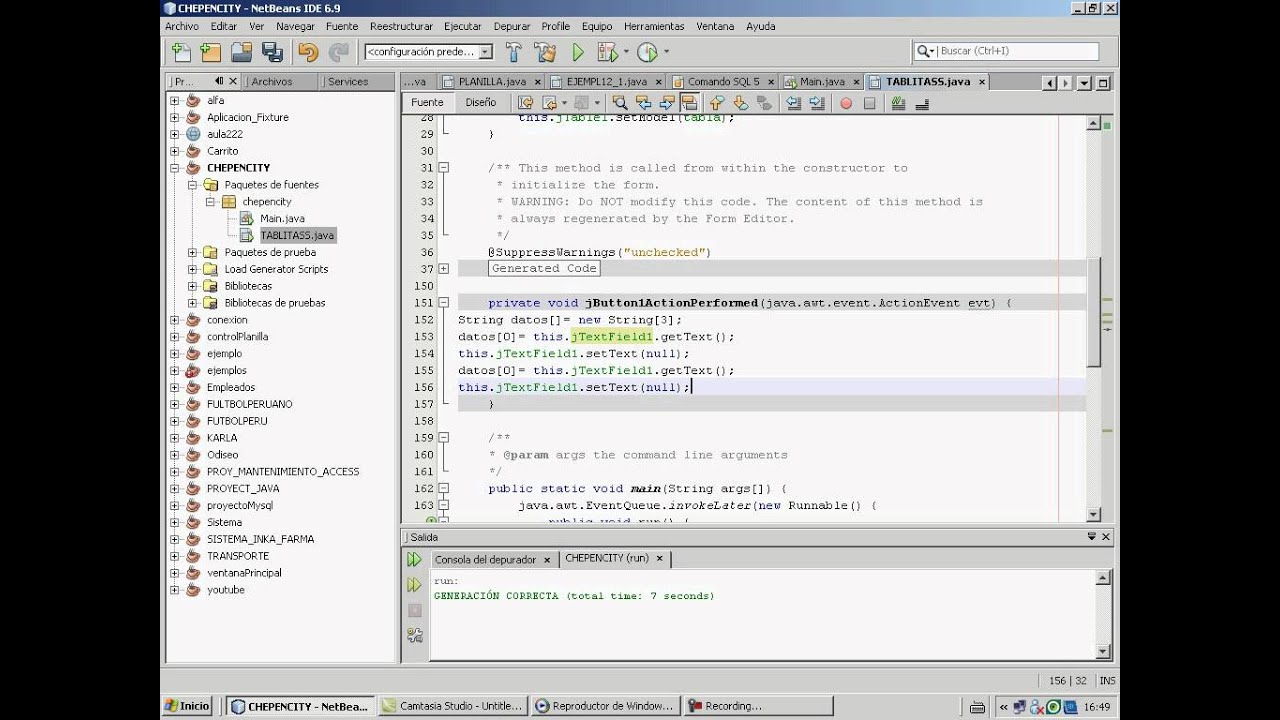Expand the Generated Code fold on line 37
Image resolution: width=1280 pixels, height=720 pixels.
click(x=443, y=269)
